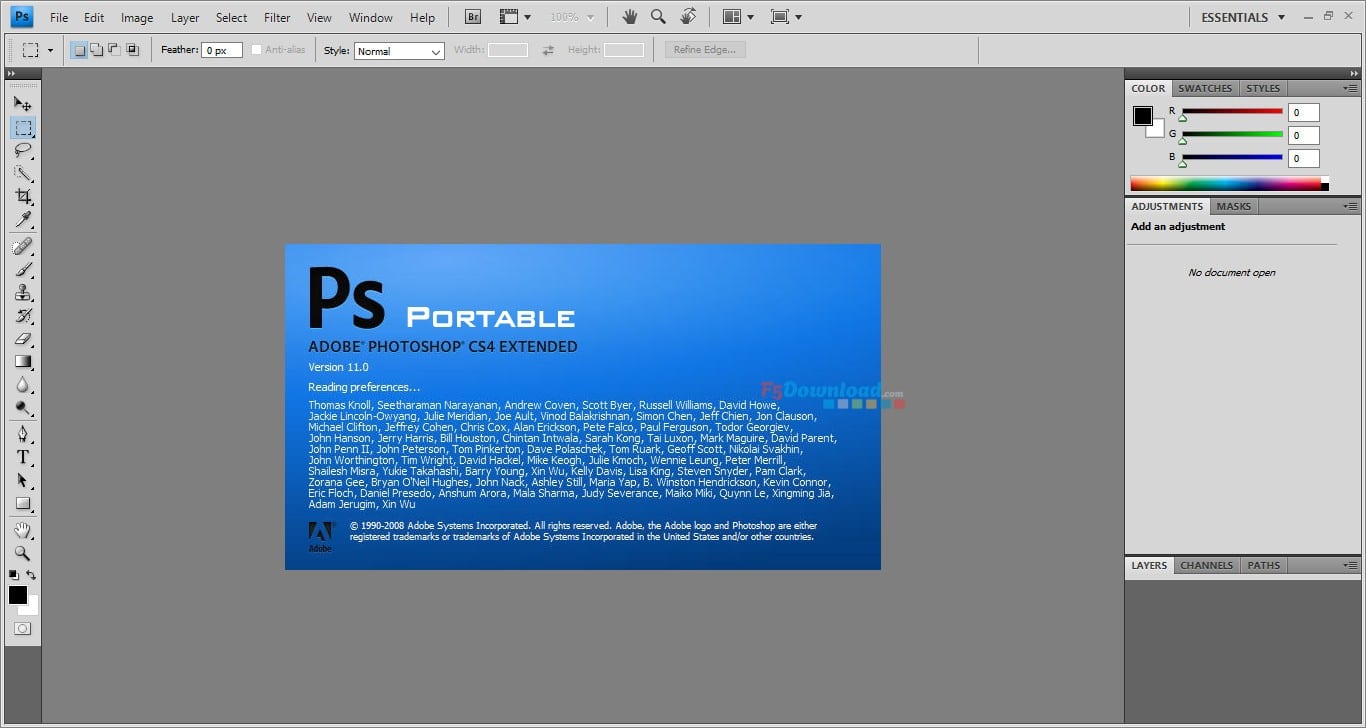Expand the toolbox to two columns

click(x=11, y=73)
